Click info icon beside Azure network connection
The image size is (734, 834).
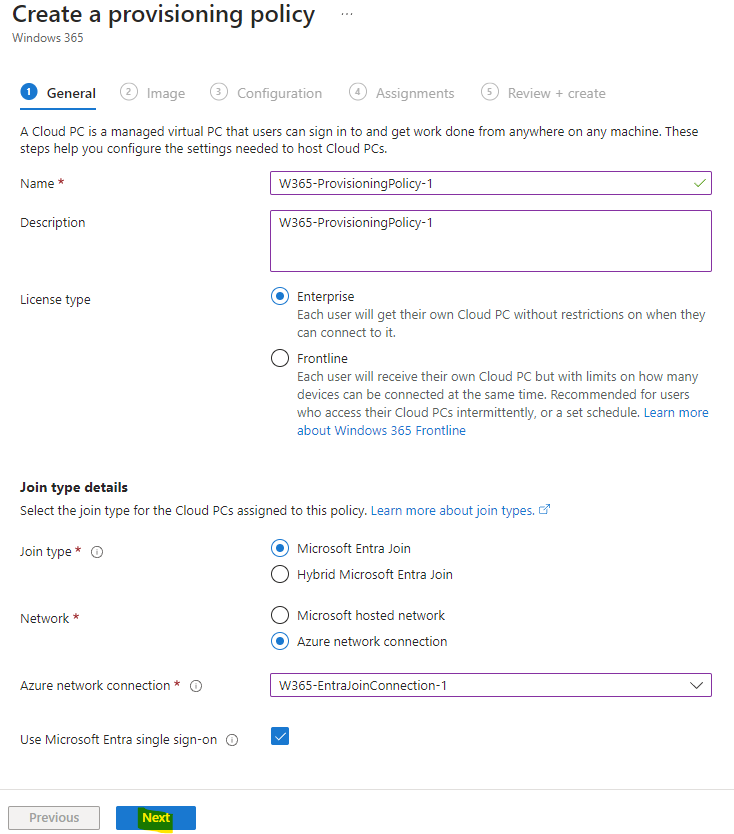196,686
